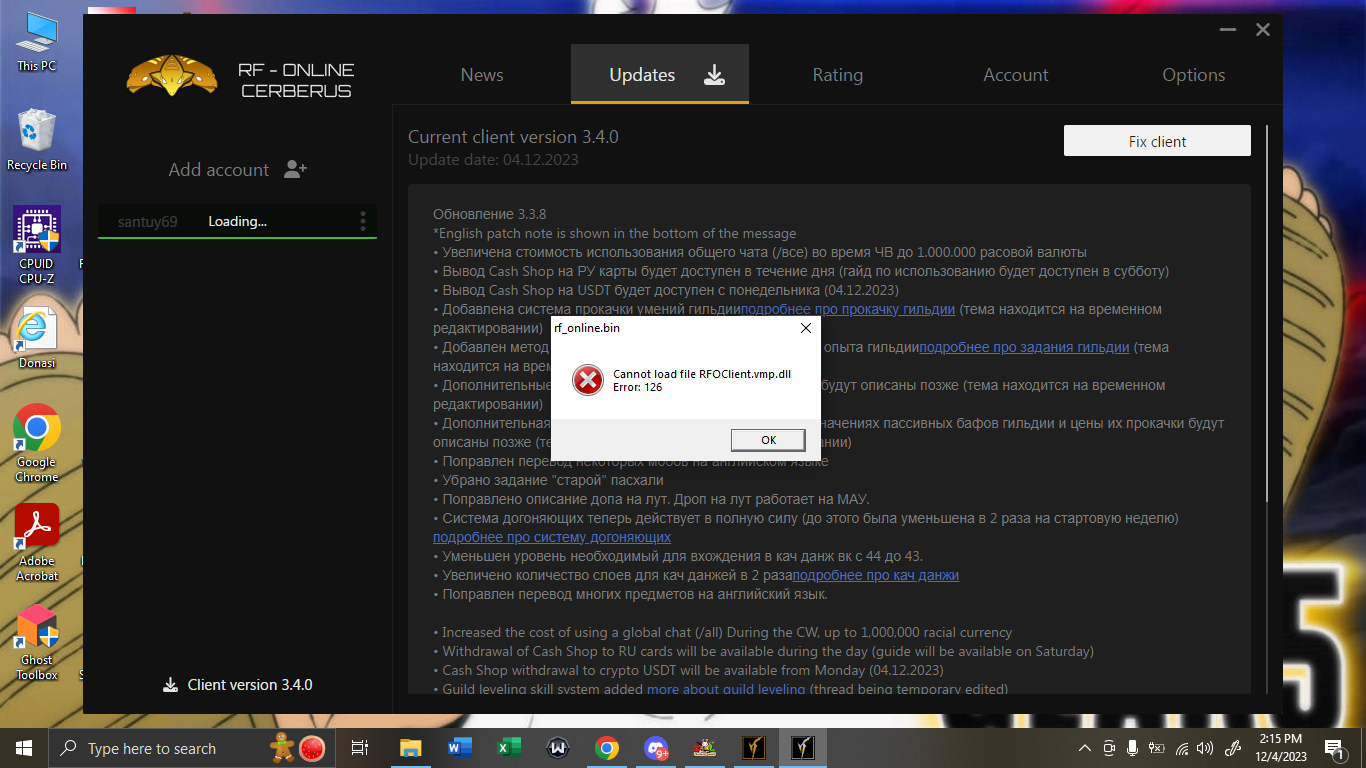1366x768 pixels.
Task: Open the News tab
Action: point(482,75)
